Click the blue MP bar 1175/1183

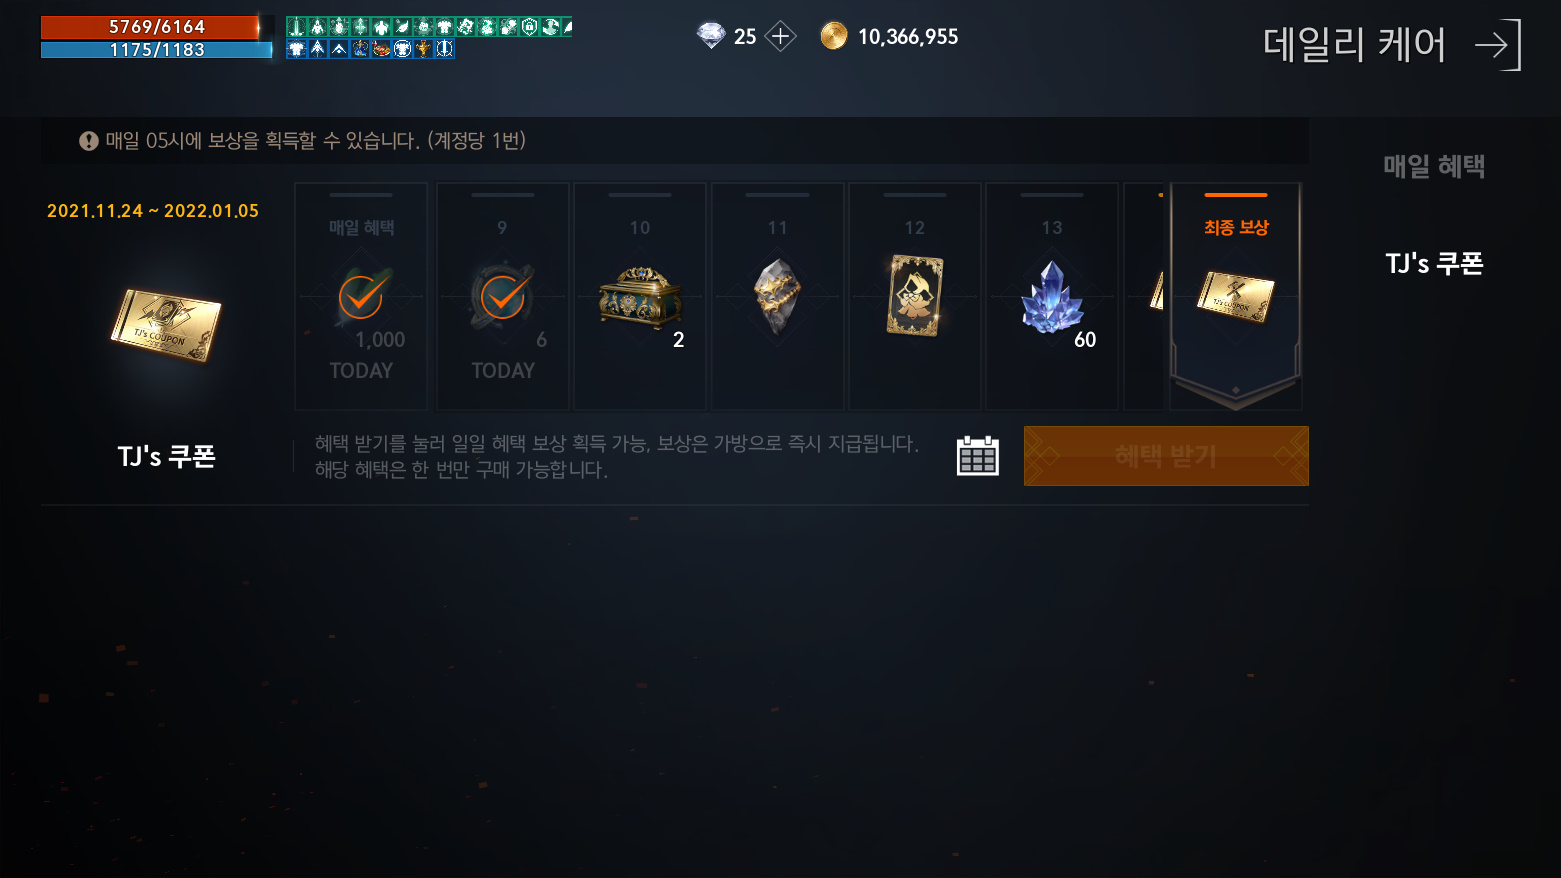(x=156, y=50)
